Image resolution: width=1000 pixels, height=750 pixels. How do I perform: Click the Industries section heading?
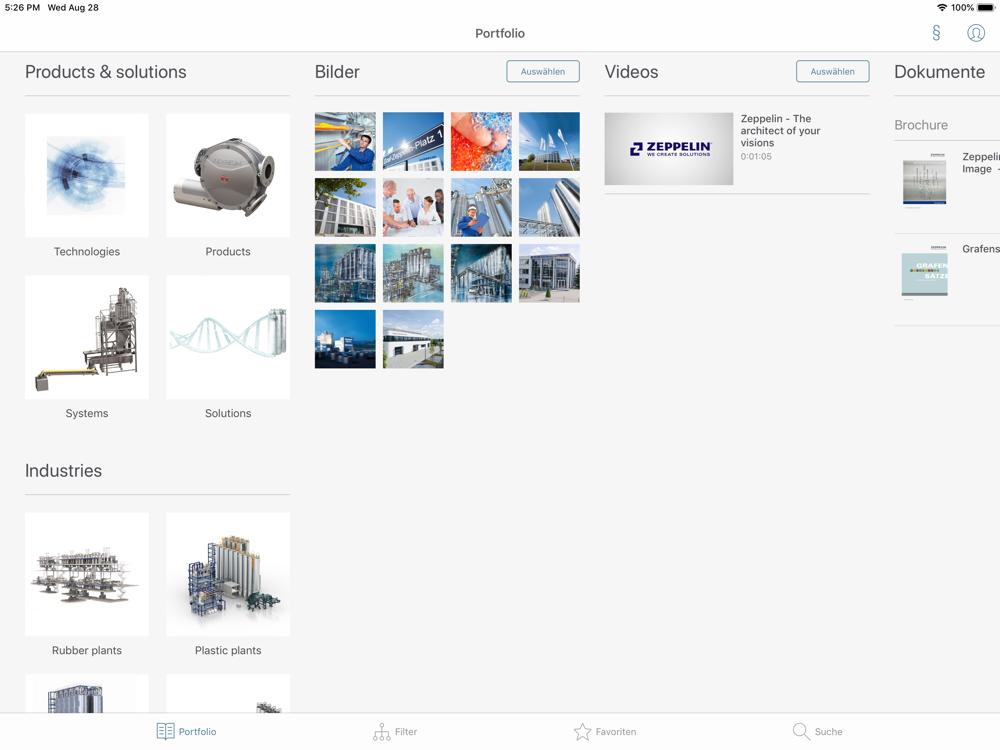tap(63, 471)
